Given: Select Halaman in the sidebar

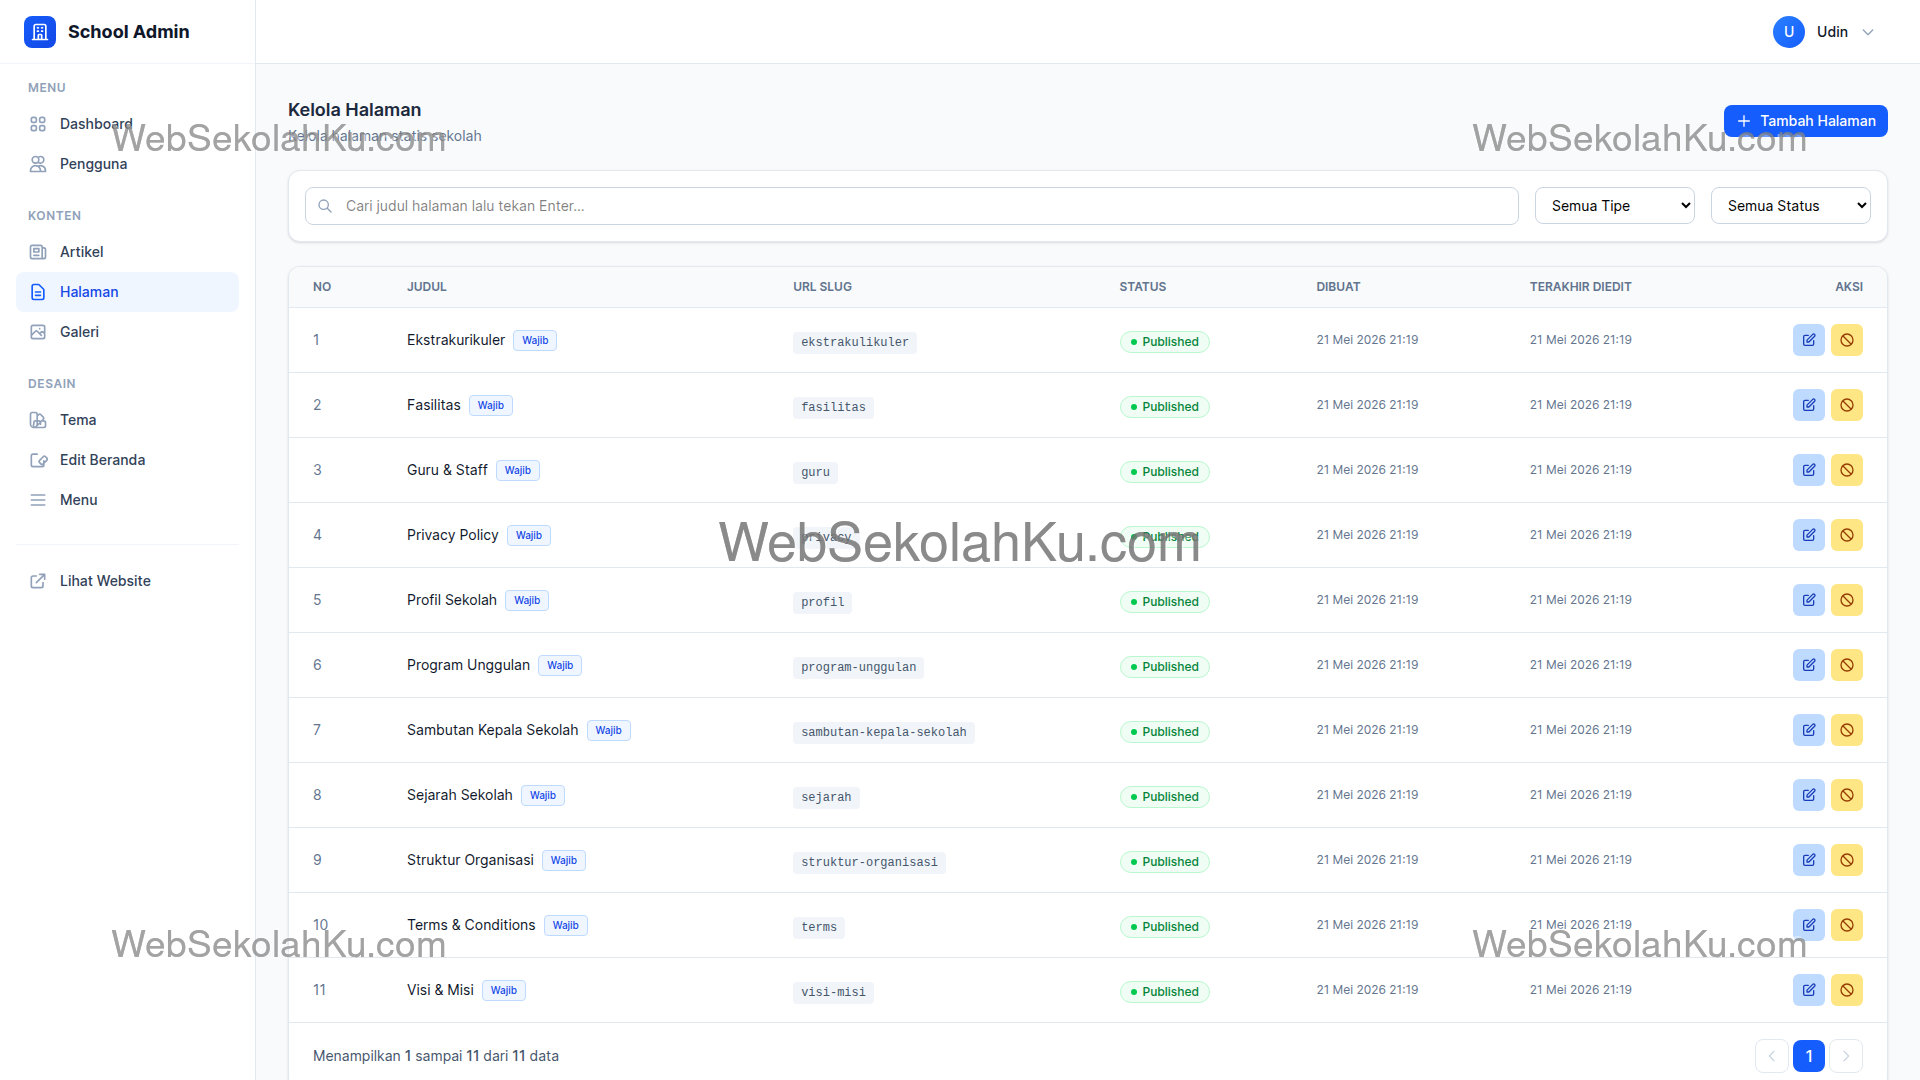Looking at the screenshot, I should 127,292.
